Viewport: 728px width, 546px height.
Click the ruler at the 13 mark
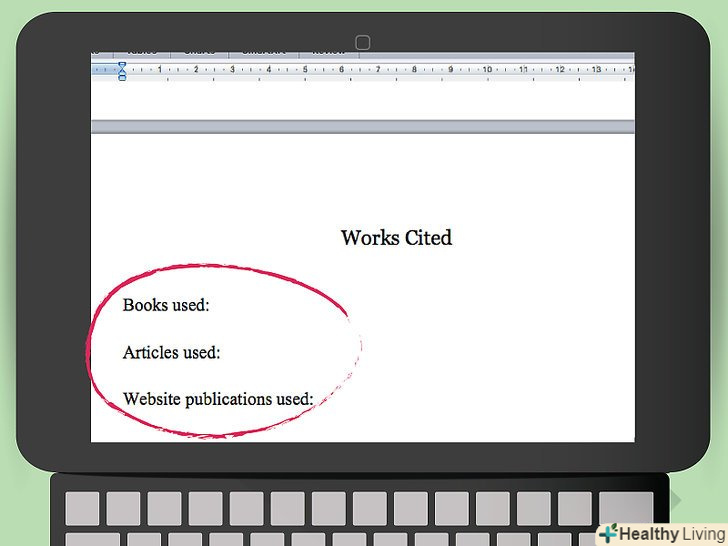click(596, 70)
